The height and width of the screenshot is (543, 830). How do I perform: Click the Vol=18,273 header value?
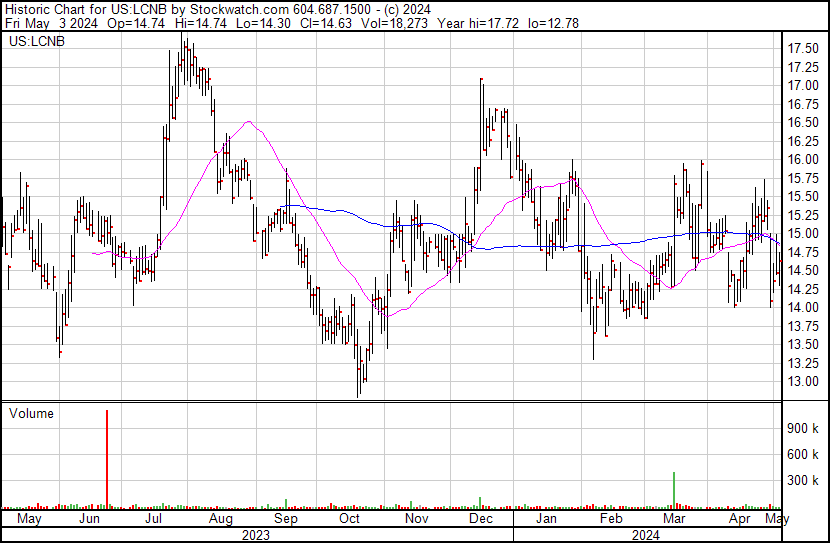click(394, 23)
